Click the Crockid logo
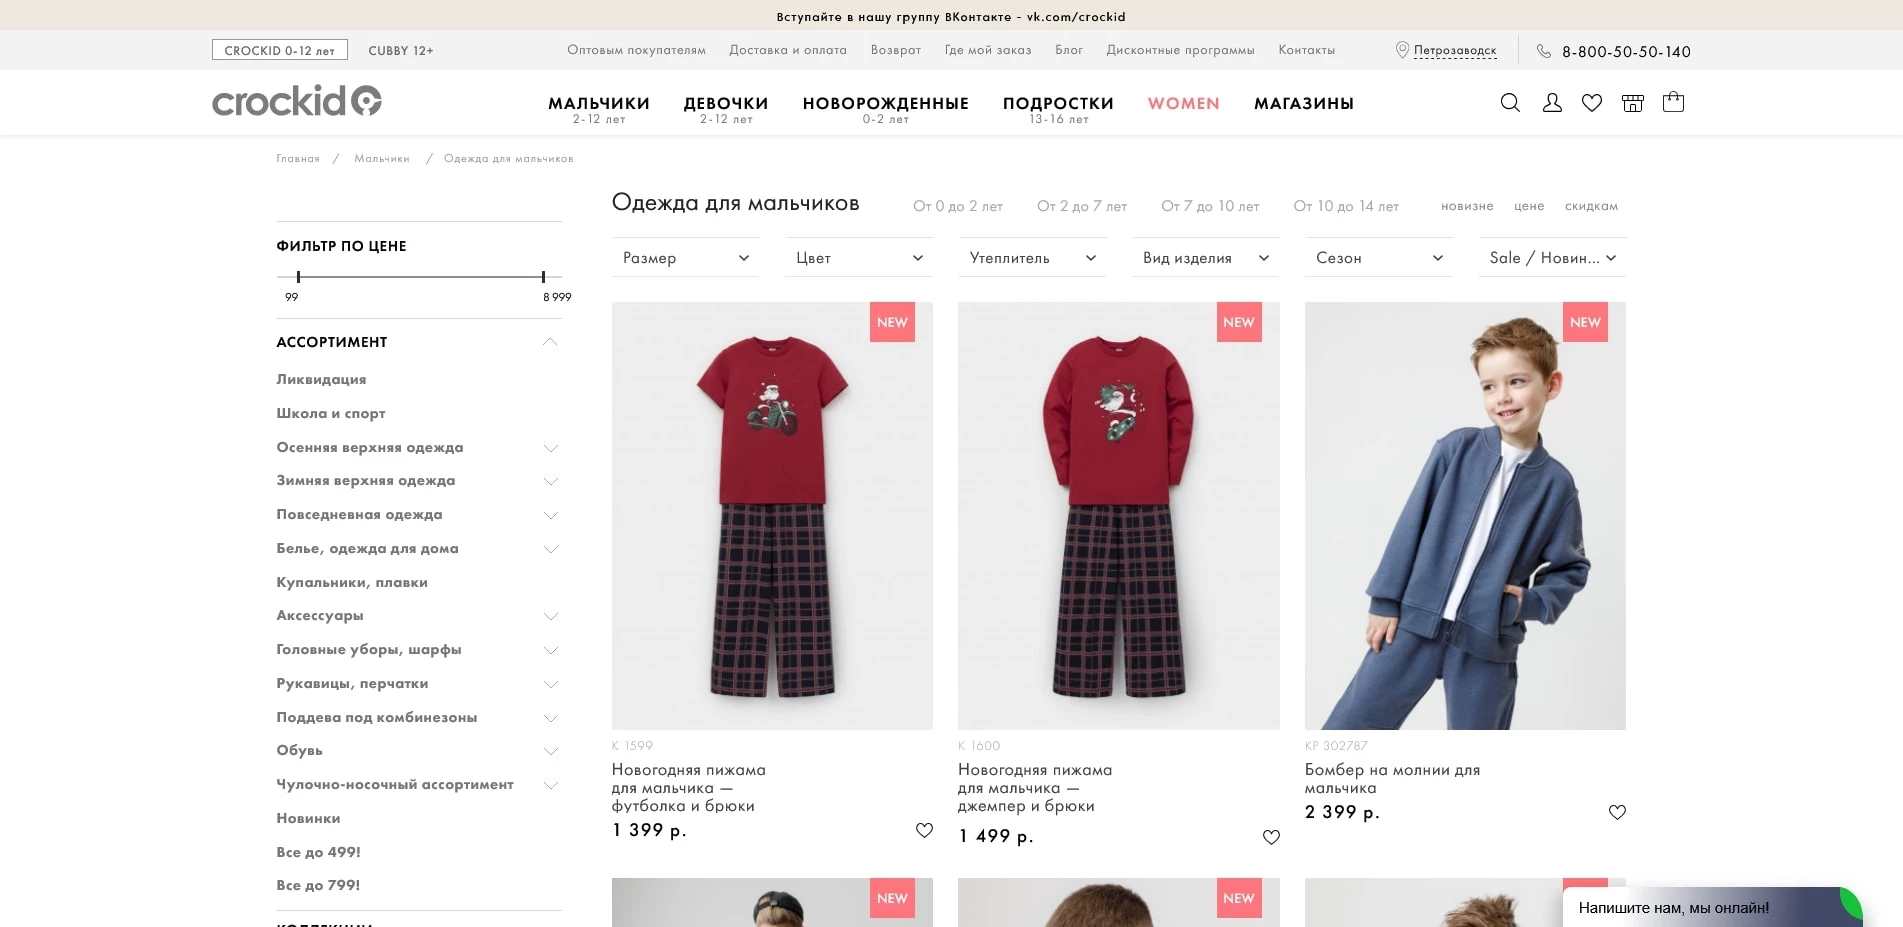This screenshot has height=927, width=1903. pos(297,101)
